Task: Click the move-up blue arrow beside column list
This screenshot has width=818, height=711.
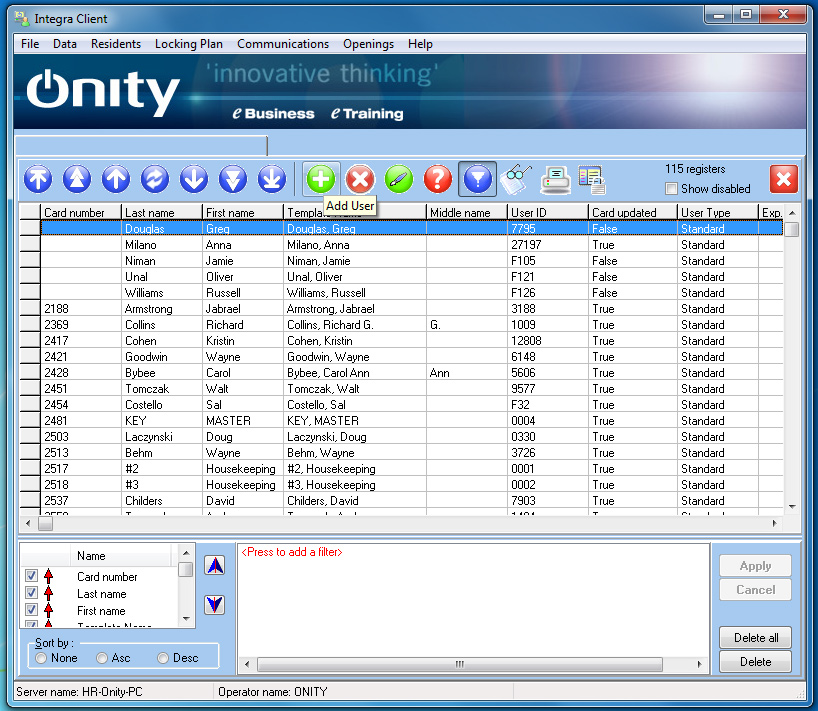Action: tap(215, 565)
